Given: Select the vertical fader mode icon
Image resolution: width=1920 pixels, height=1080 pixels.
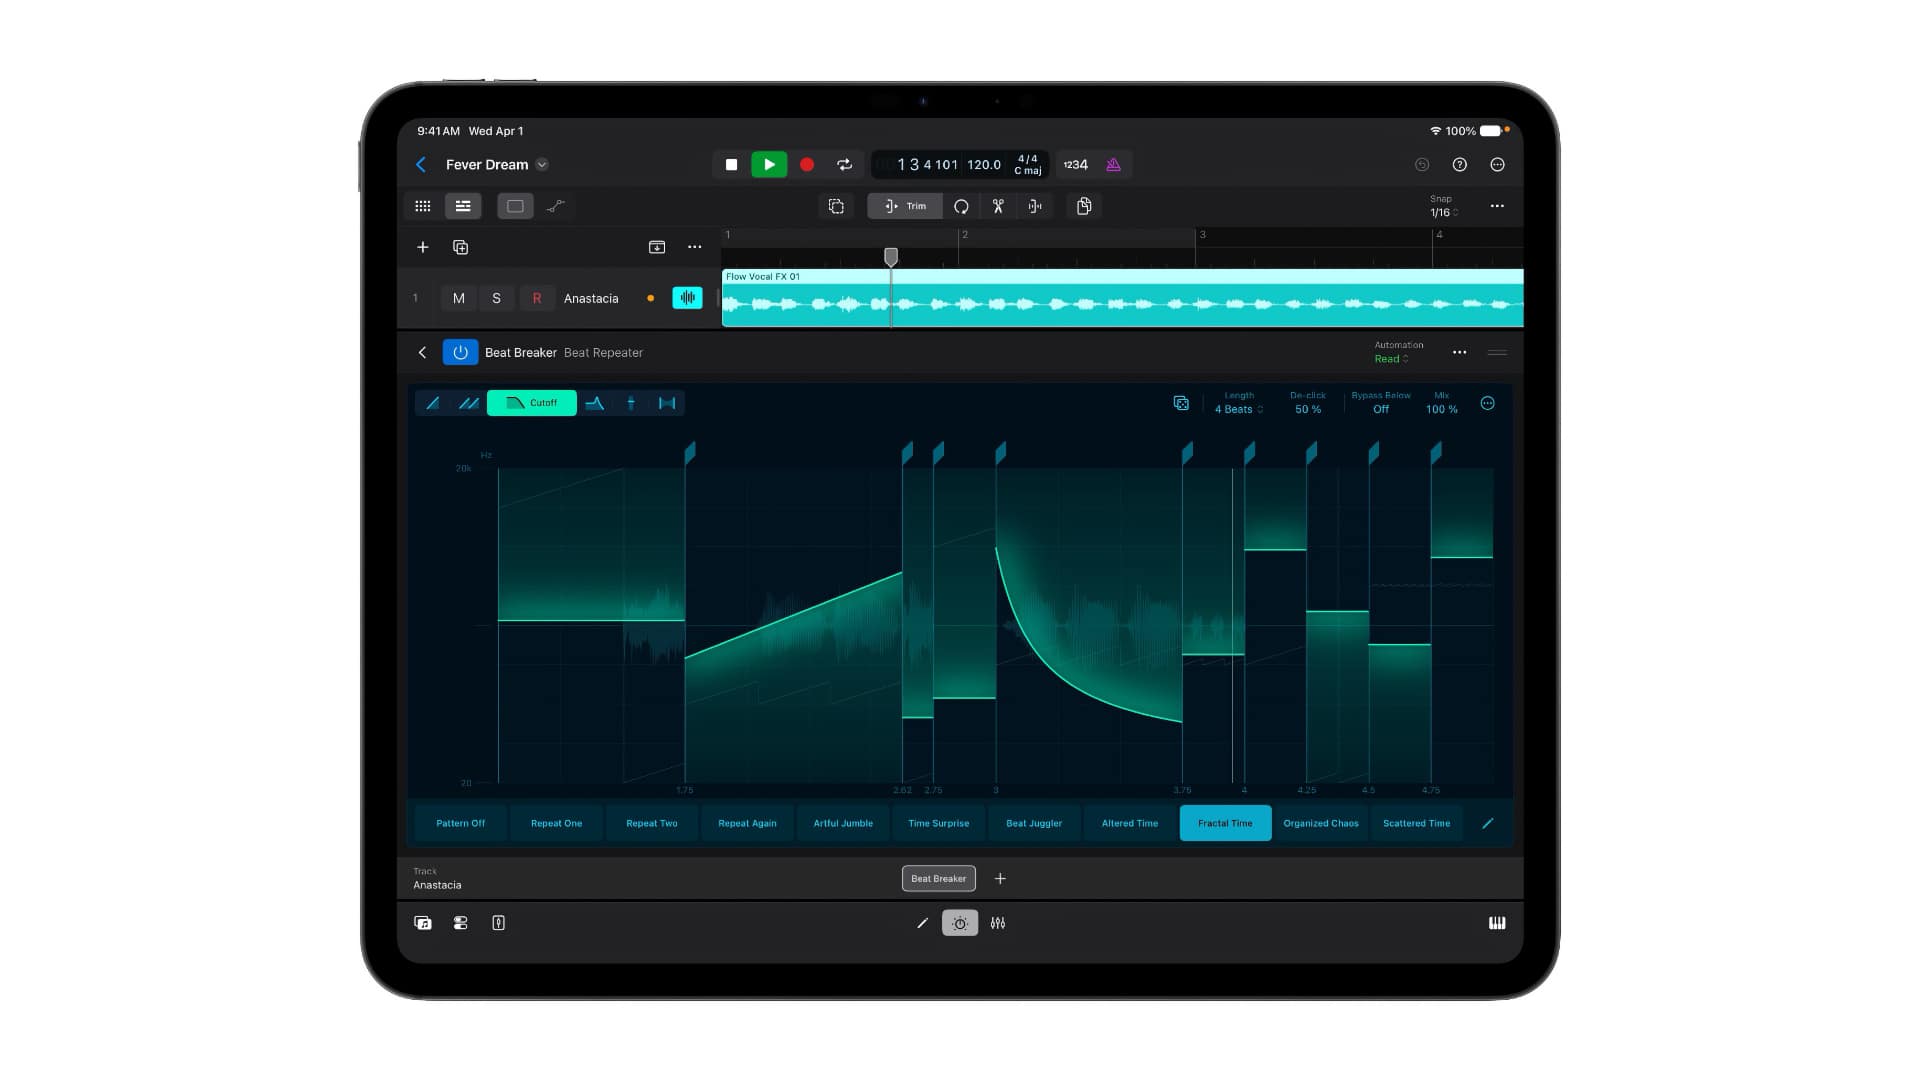Looking at the screenshot, I should (631, 403).
